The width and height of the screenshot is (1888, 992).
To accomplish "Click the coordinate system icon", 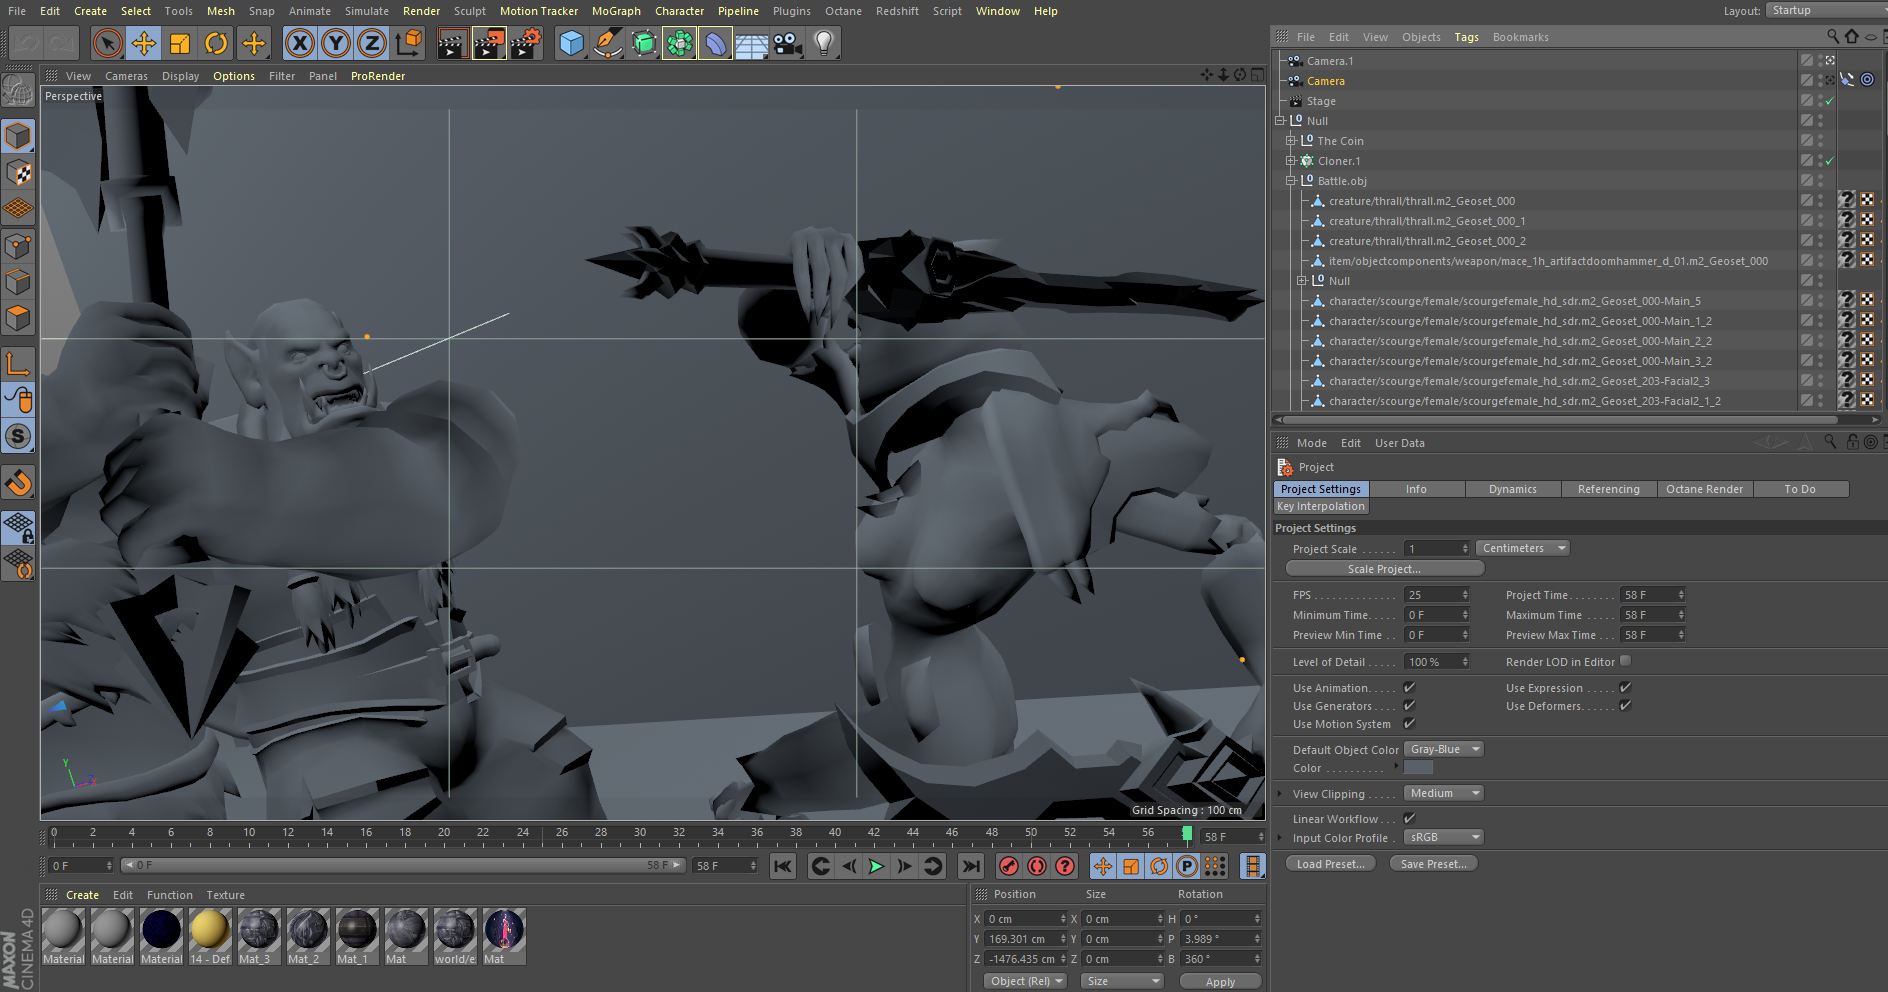I will (x=409, y=43).
